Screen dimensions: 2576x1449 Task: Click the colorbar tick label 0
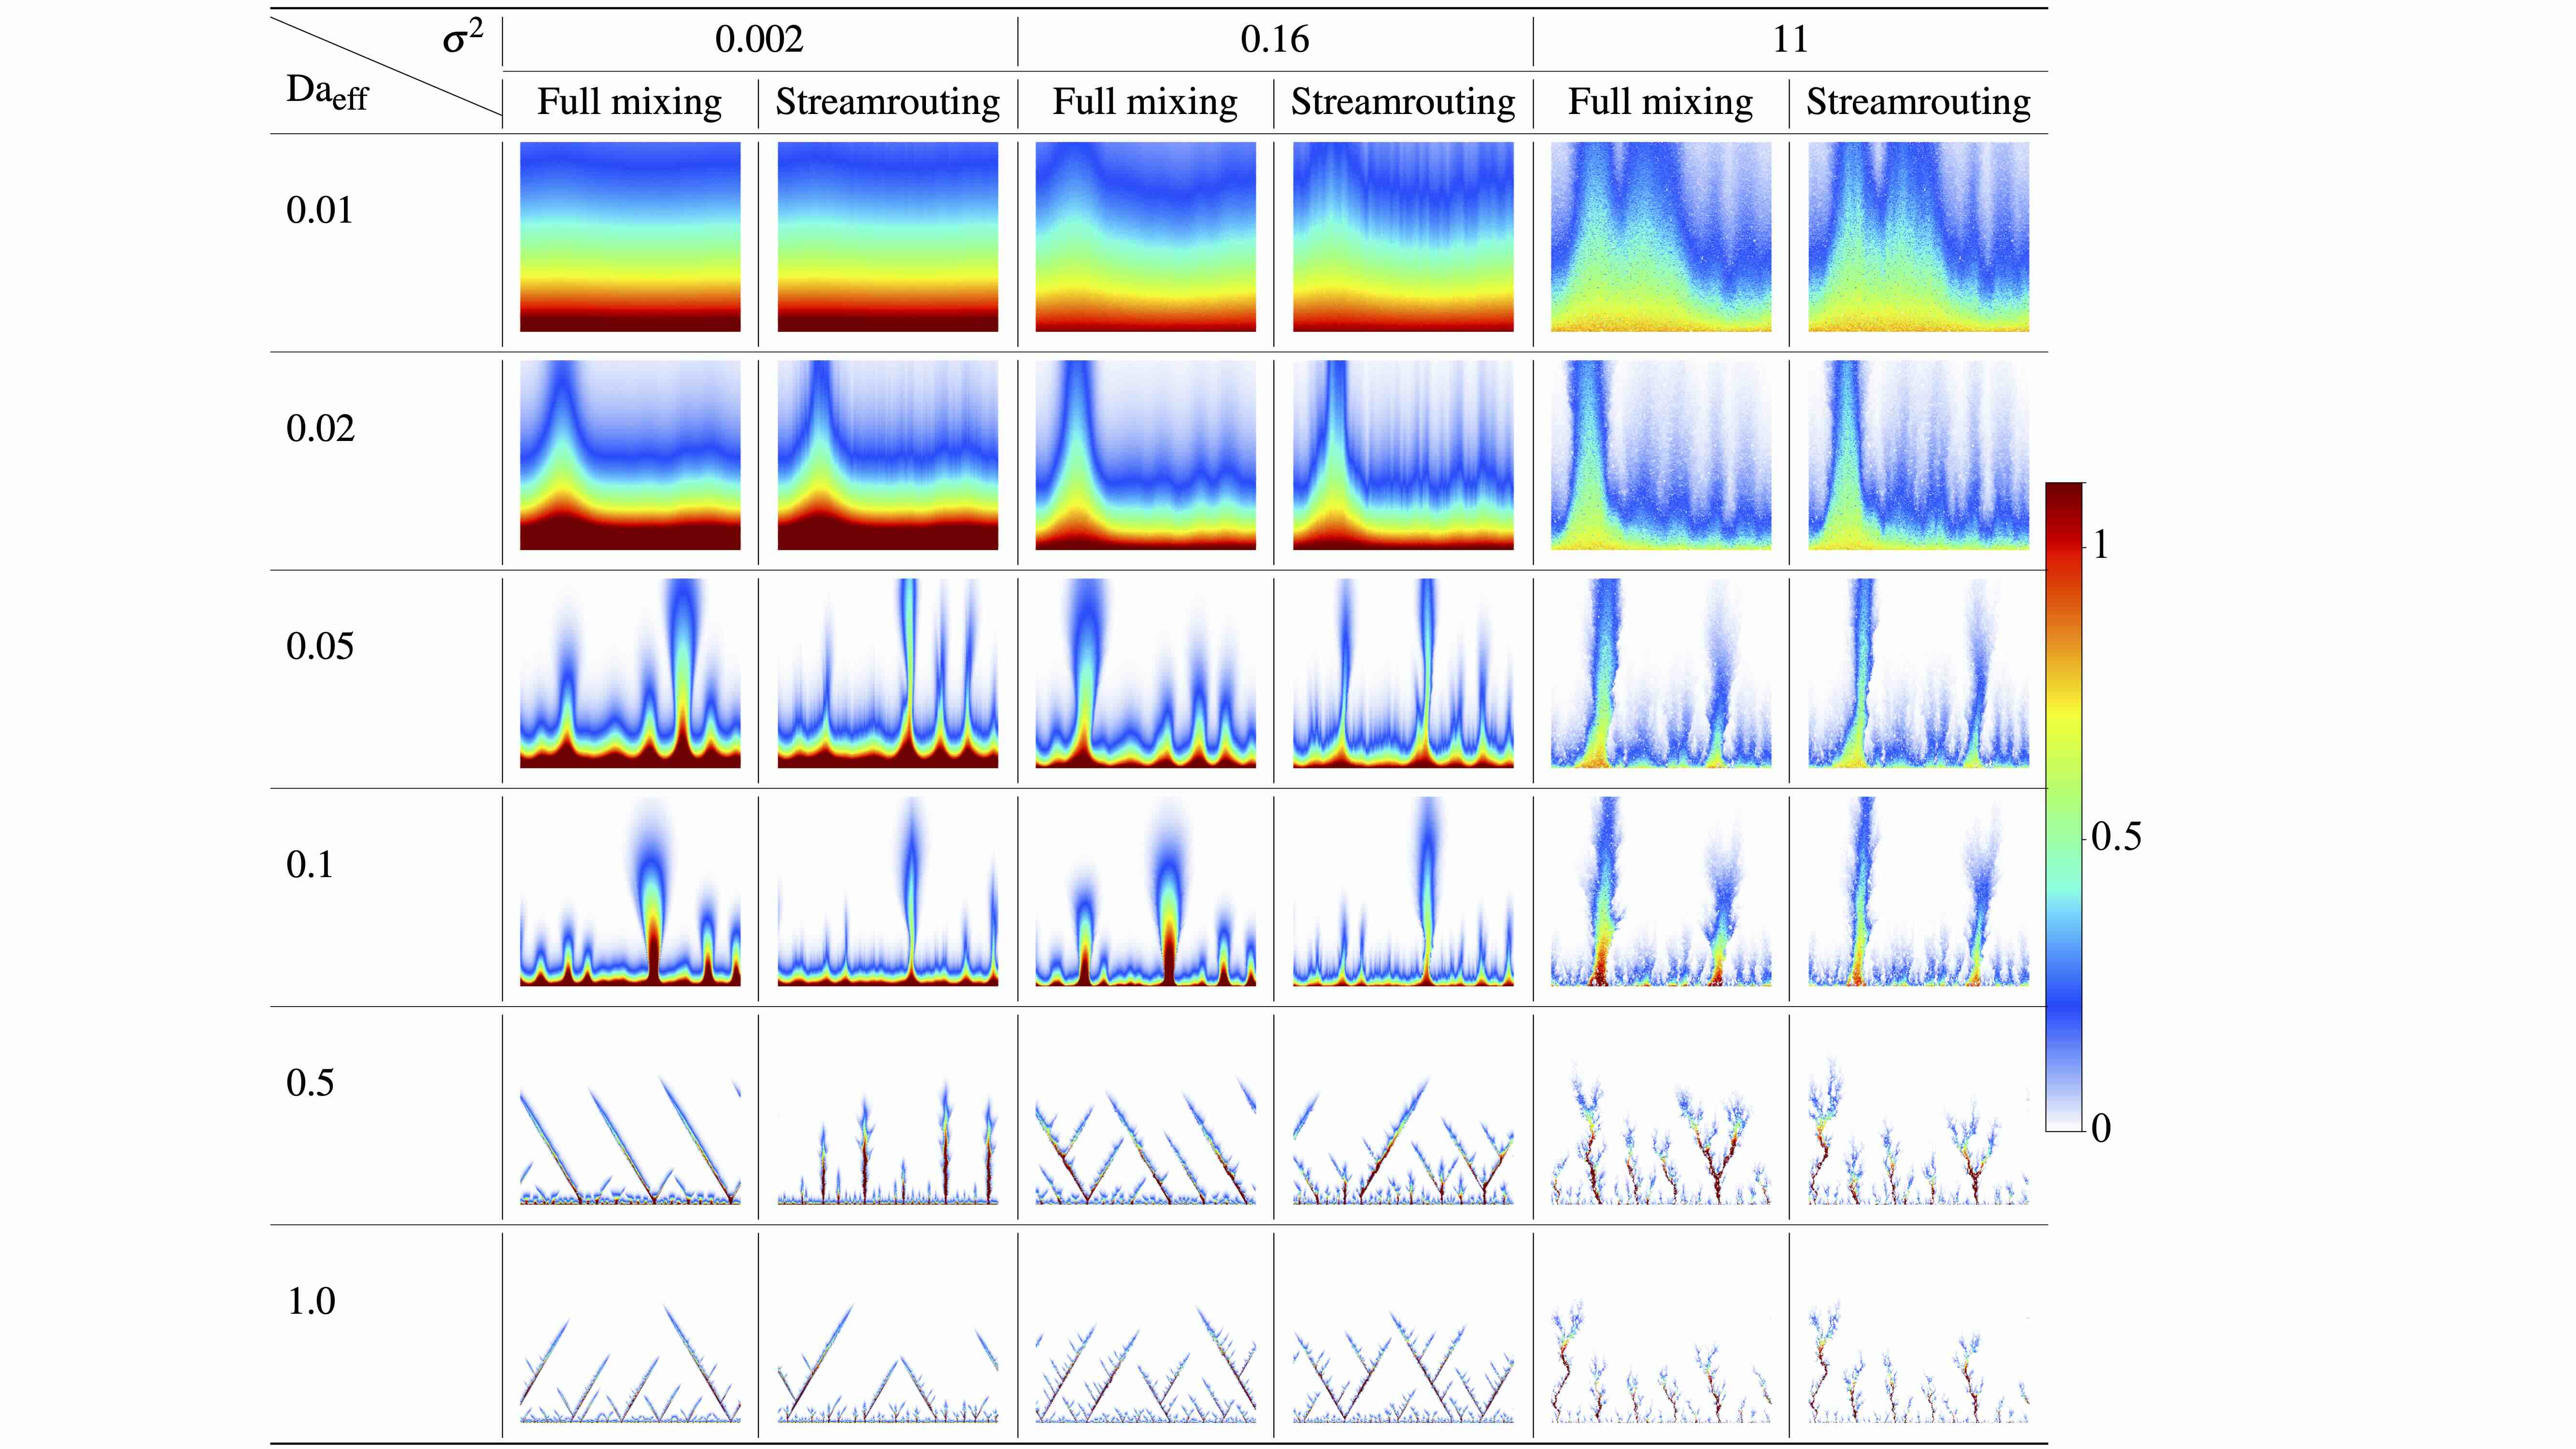[2101, 1128]
